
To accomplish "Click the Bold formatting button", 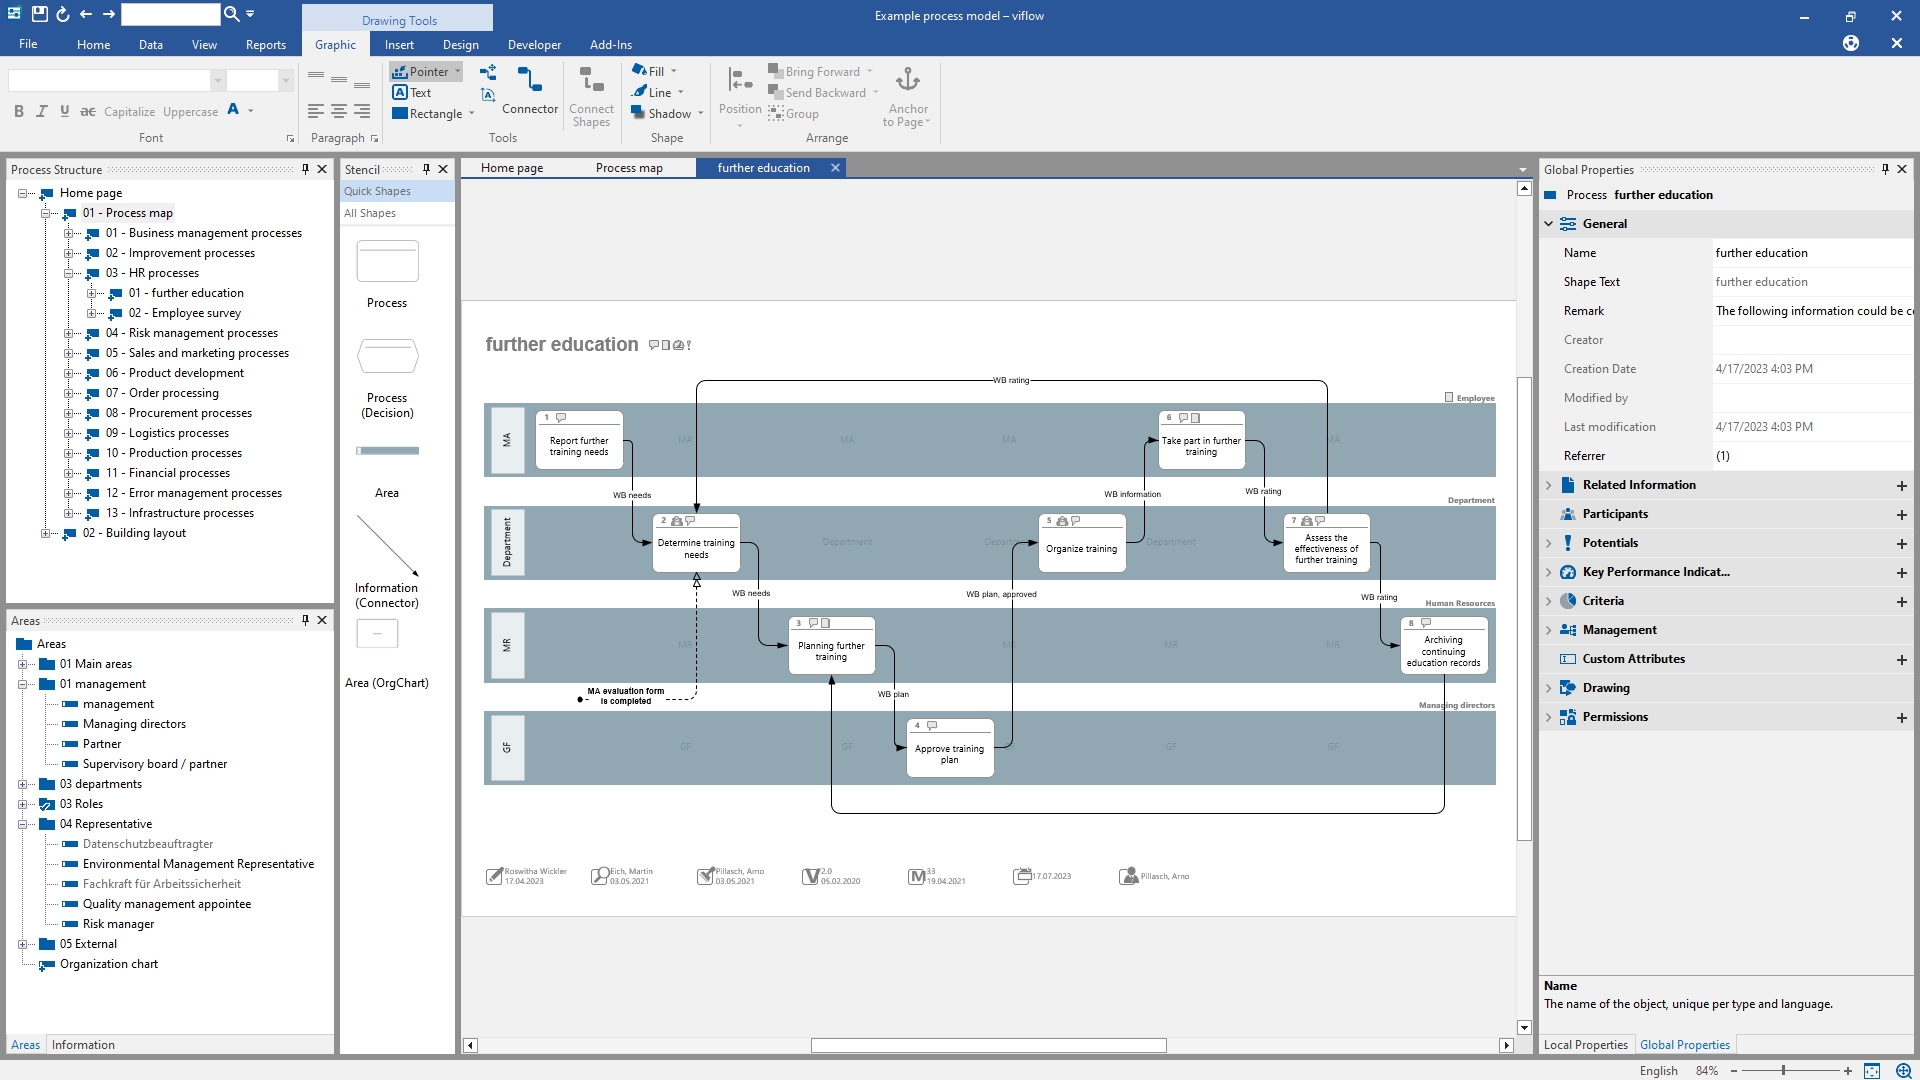I will point(19,111).
